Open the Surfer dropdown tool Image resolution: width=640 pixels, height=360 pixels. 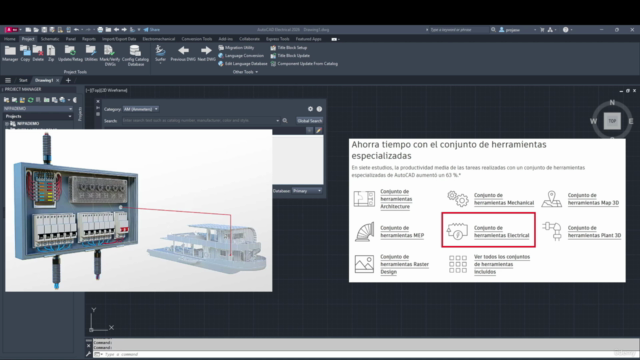click(x=160, y=54)
